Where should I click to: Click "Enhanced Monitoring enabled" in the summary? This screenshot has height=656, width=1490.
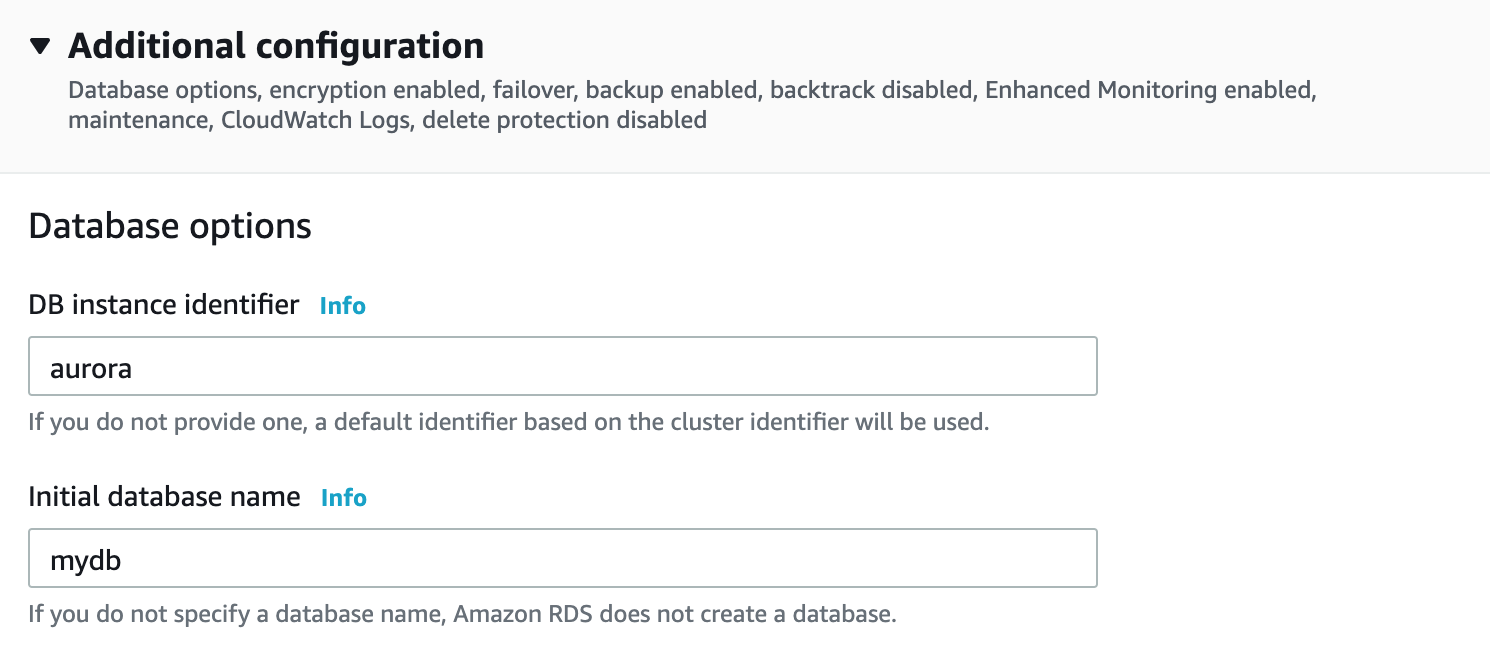[1148, 90]
